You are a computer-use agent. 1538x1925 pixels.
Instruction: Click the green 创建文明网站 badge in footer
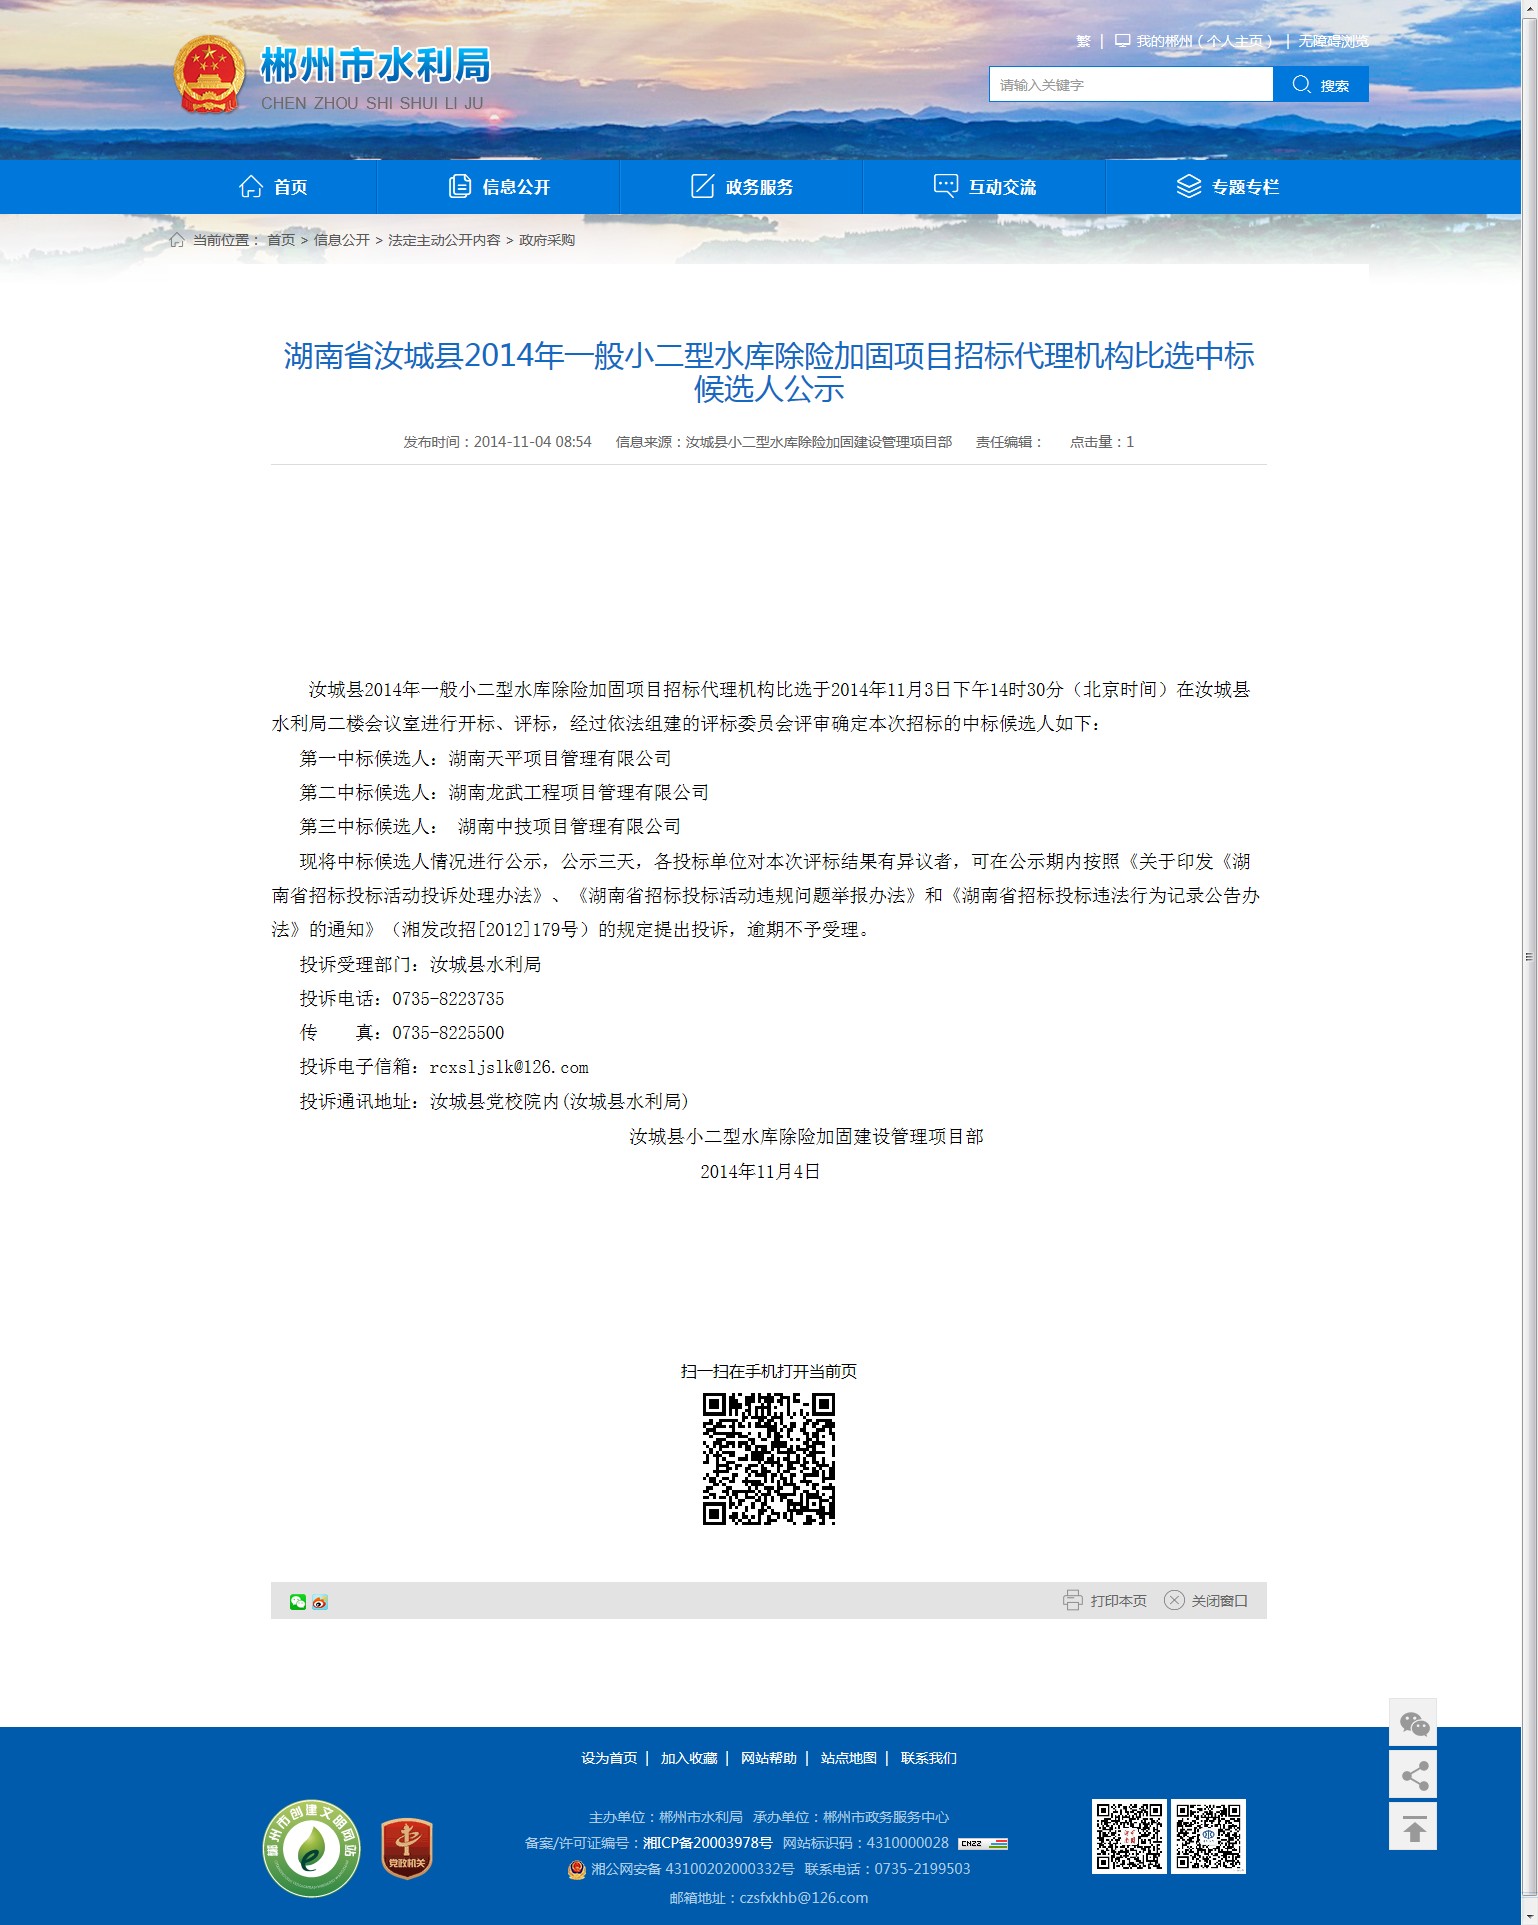pos(311,1848)
